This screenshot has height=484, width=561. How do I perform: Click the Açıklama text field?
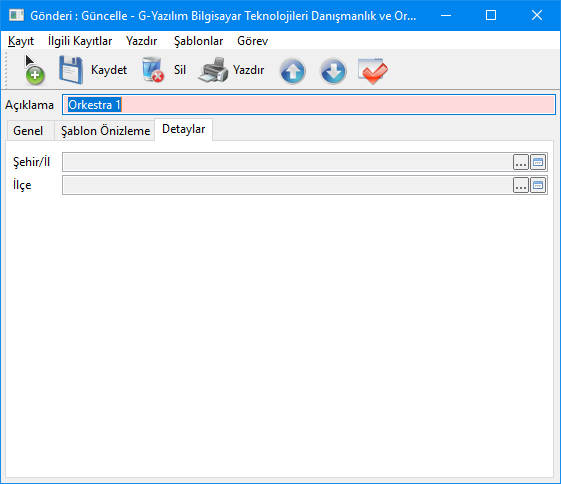coord(309,105)
